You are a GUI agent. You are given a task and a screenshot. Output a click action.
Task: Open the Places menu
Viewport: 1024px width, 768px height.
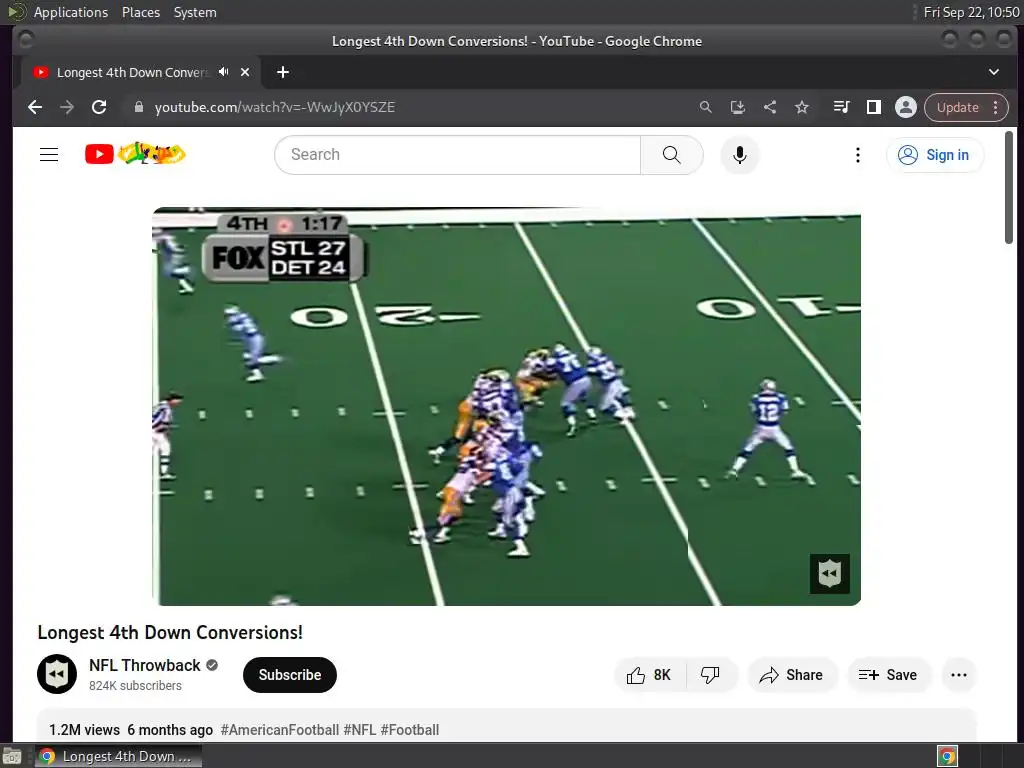coord(141,12)
